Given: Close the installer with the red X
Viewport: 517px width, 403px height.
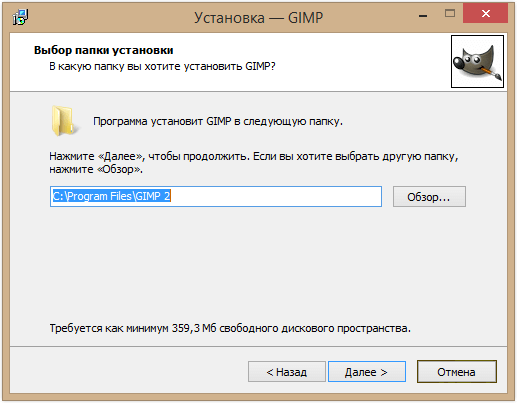Looking at the screenshot, I should click(x=485, y=13).
